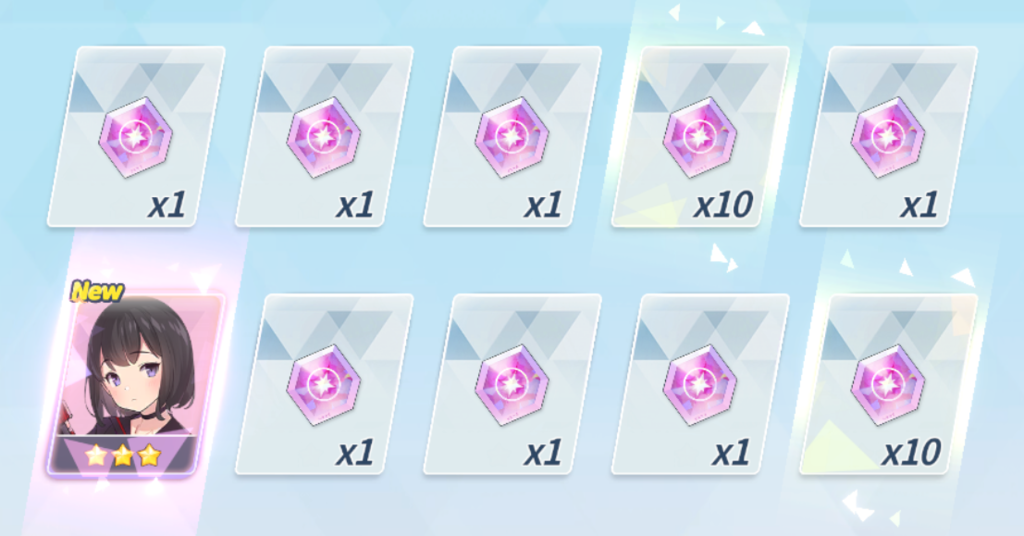Select the x1 count beside the character card
The height and width of the screenshot is (536, 1024).
(355, 453)
